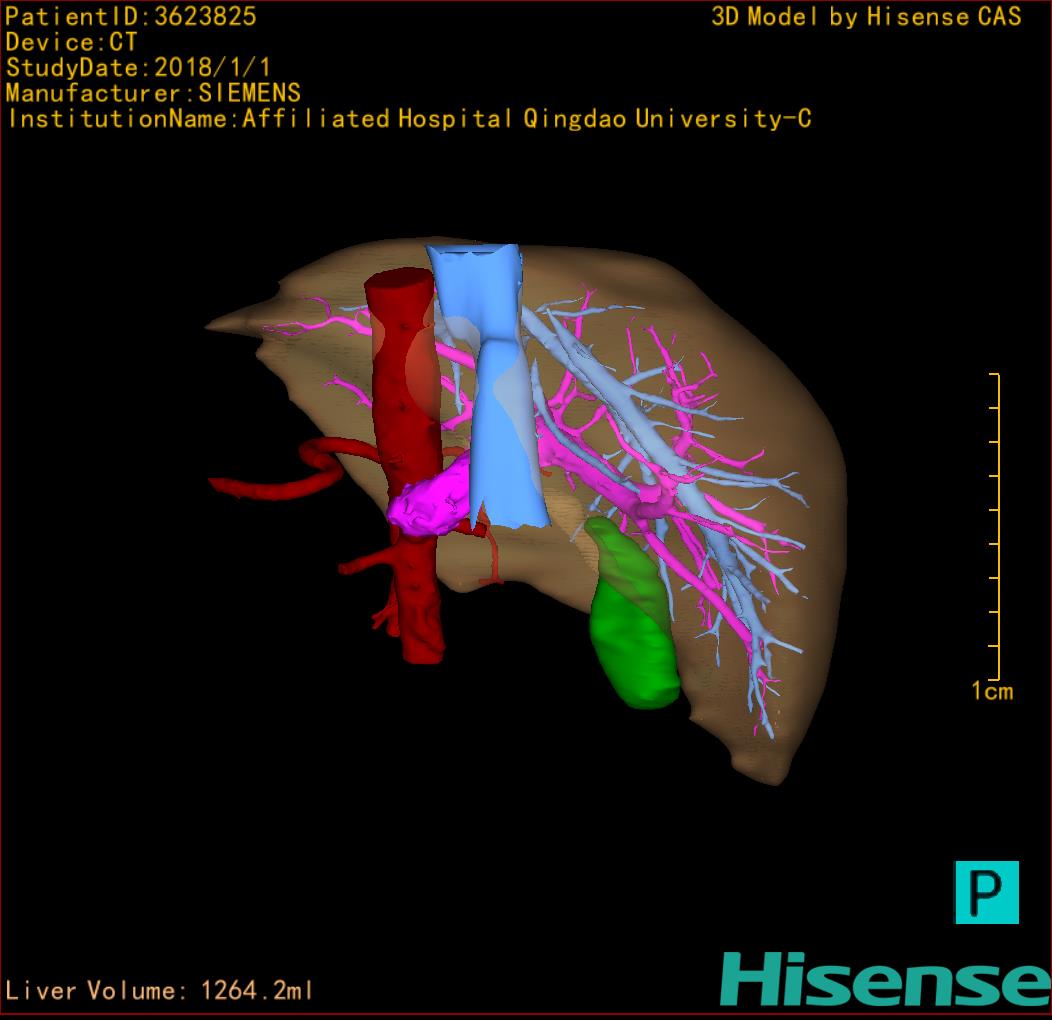The width and height of the screenshot is (1052, 1020).
Task: Click the 3D Model by Hisense CAS caption
Action: click(866, 16)
